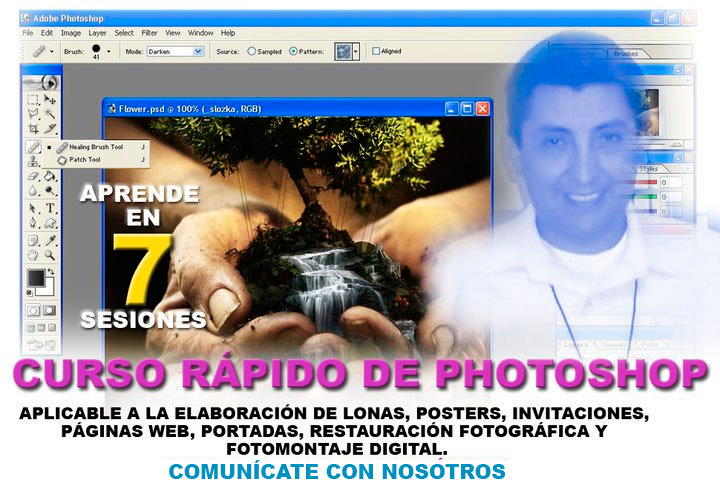Open the Mode dropdown showing Darken
This screenshot has height=483, width=720.
[x=175, y=51]
